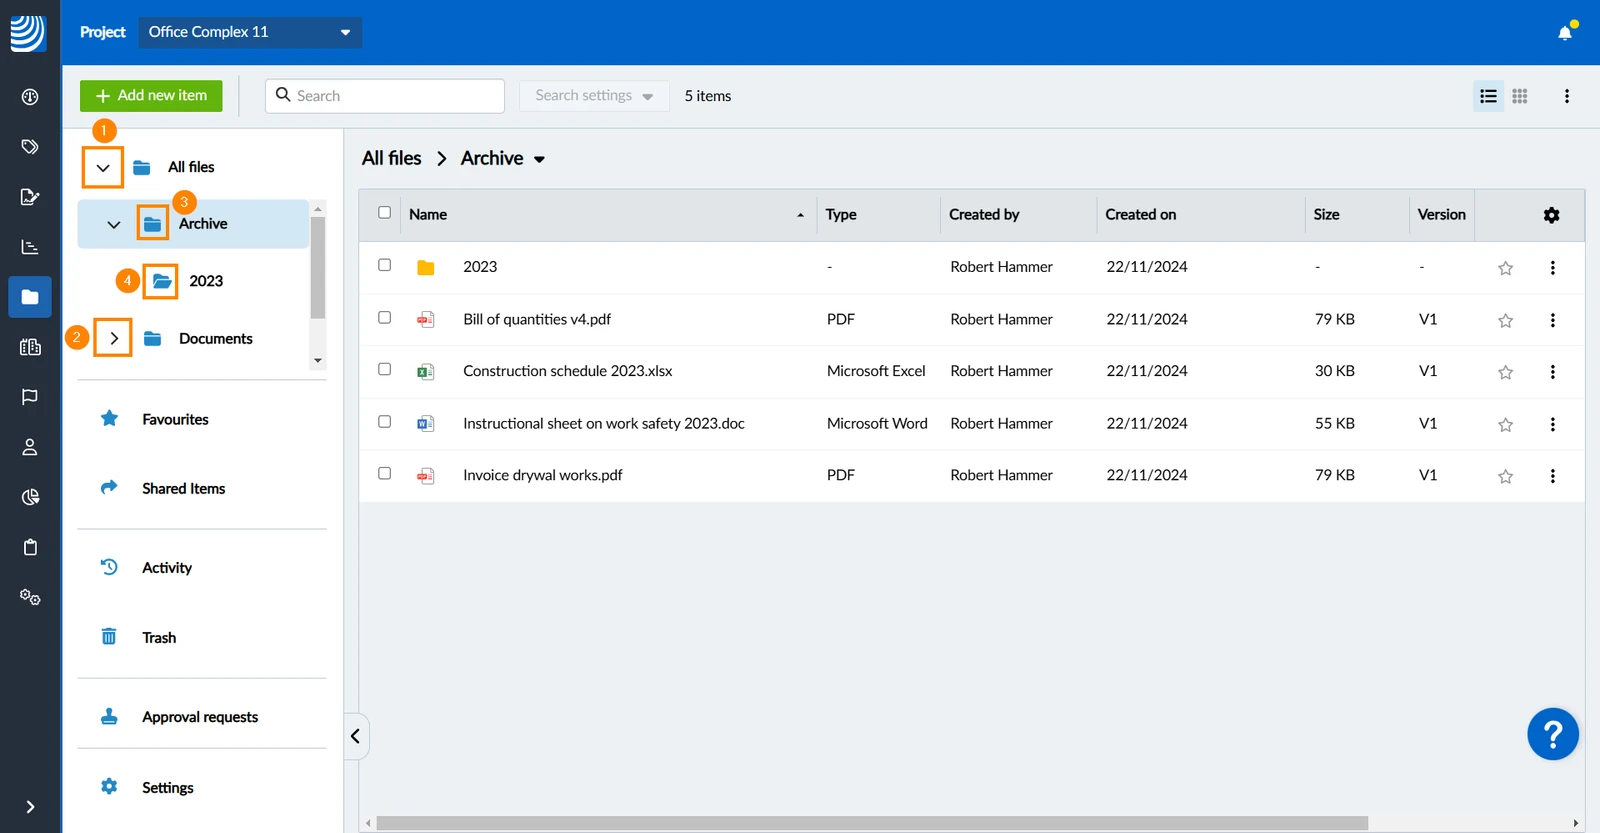The height and width of the screenshot is (833, 1600).
Task: Switch to grid view
Action: point(1520,96)
